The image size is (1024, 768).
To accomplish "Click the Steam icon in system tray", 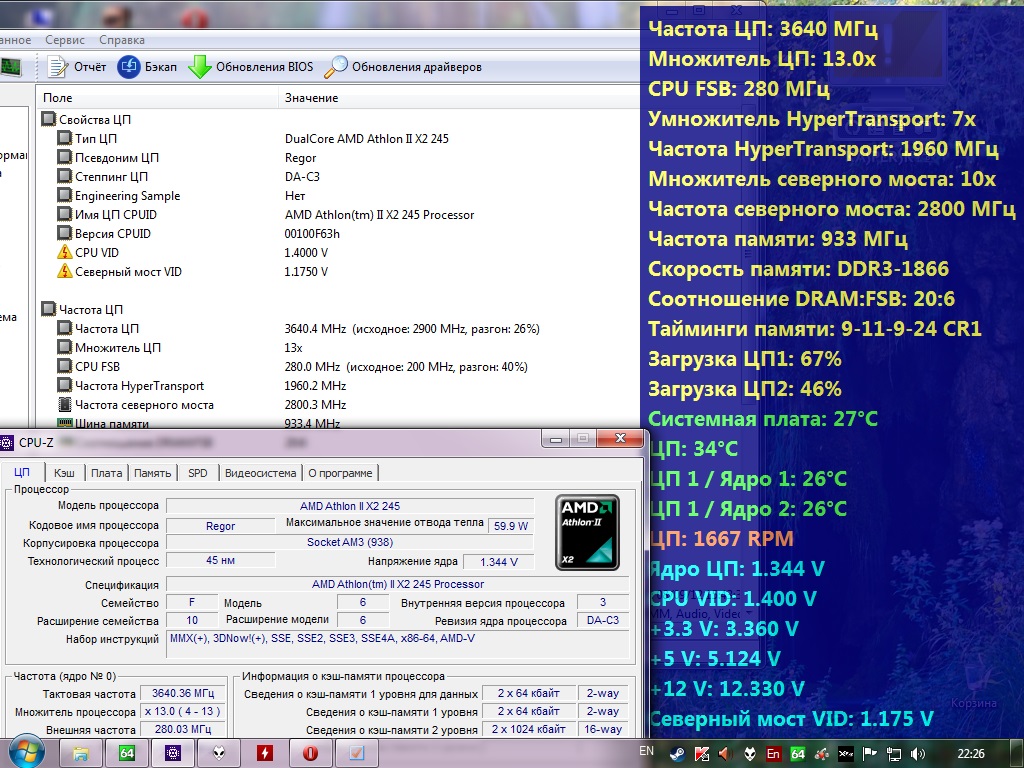I will pyautogui.click(x=677, y=754).
